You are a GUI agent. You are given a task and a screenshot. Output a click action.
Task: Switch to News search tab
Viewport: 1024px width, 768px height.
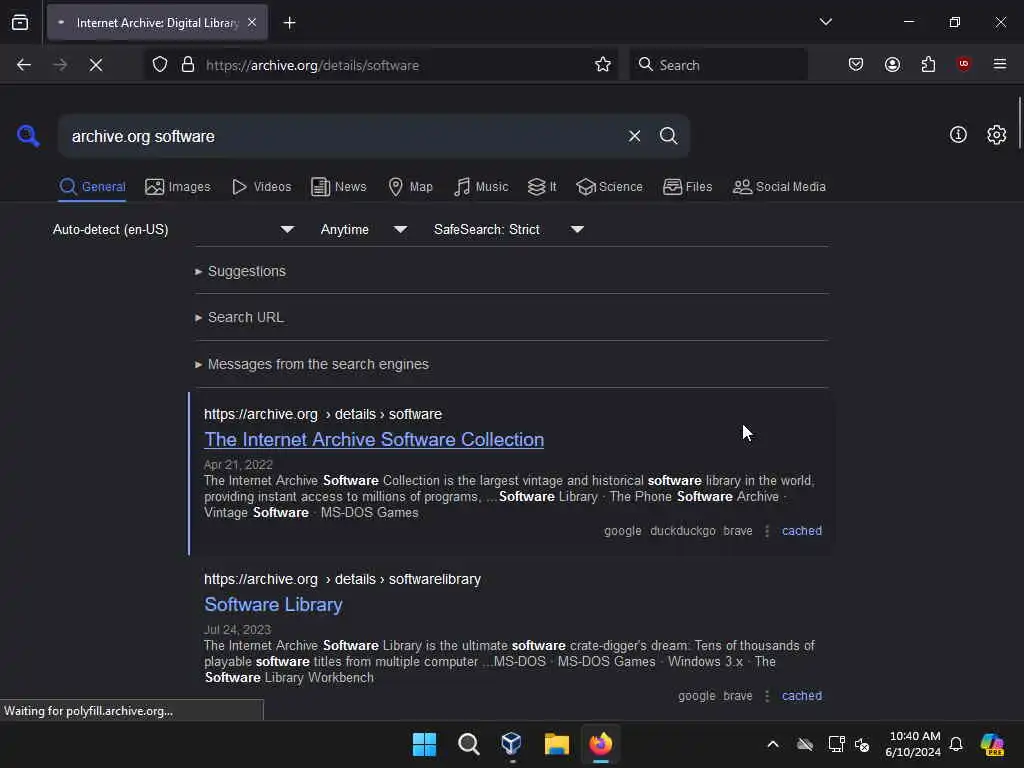pos(338,187)
